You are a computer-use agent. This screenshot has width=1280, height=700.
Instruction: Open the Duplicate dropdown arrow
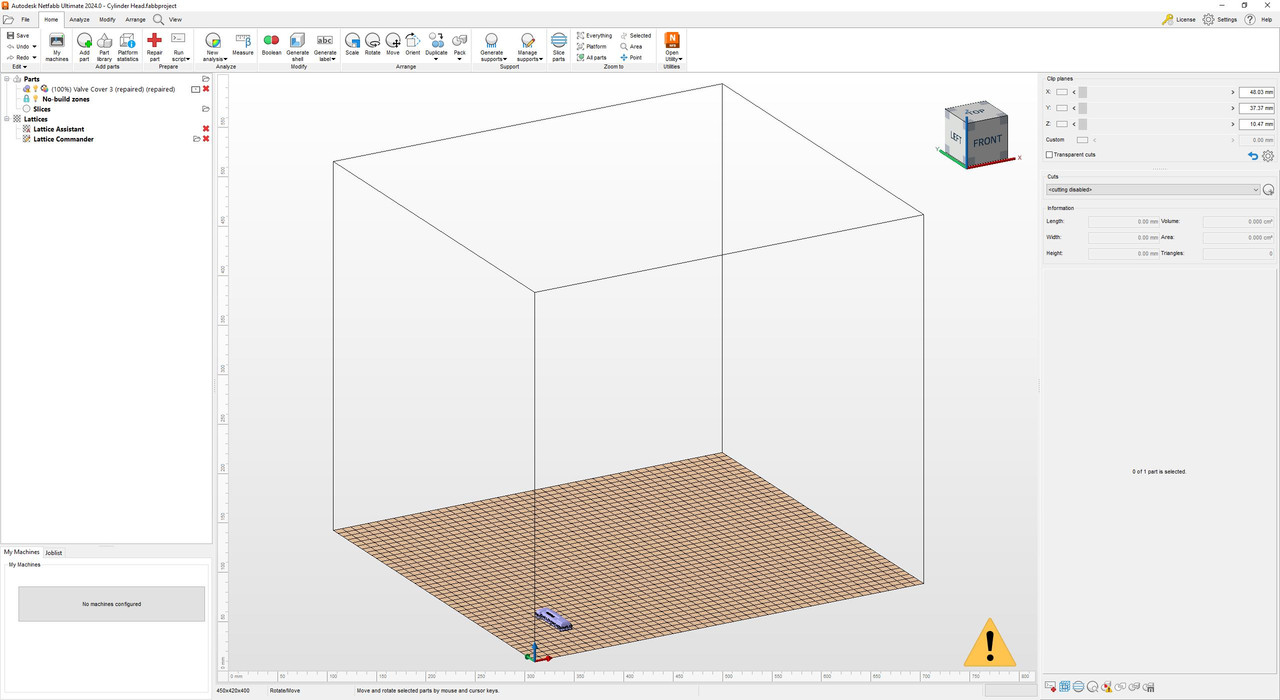pyautogui.click(x=436, y=59)
